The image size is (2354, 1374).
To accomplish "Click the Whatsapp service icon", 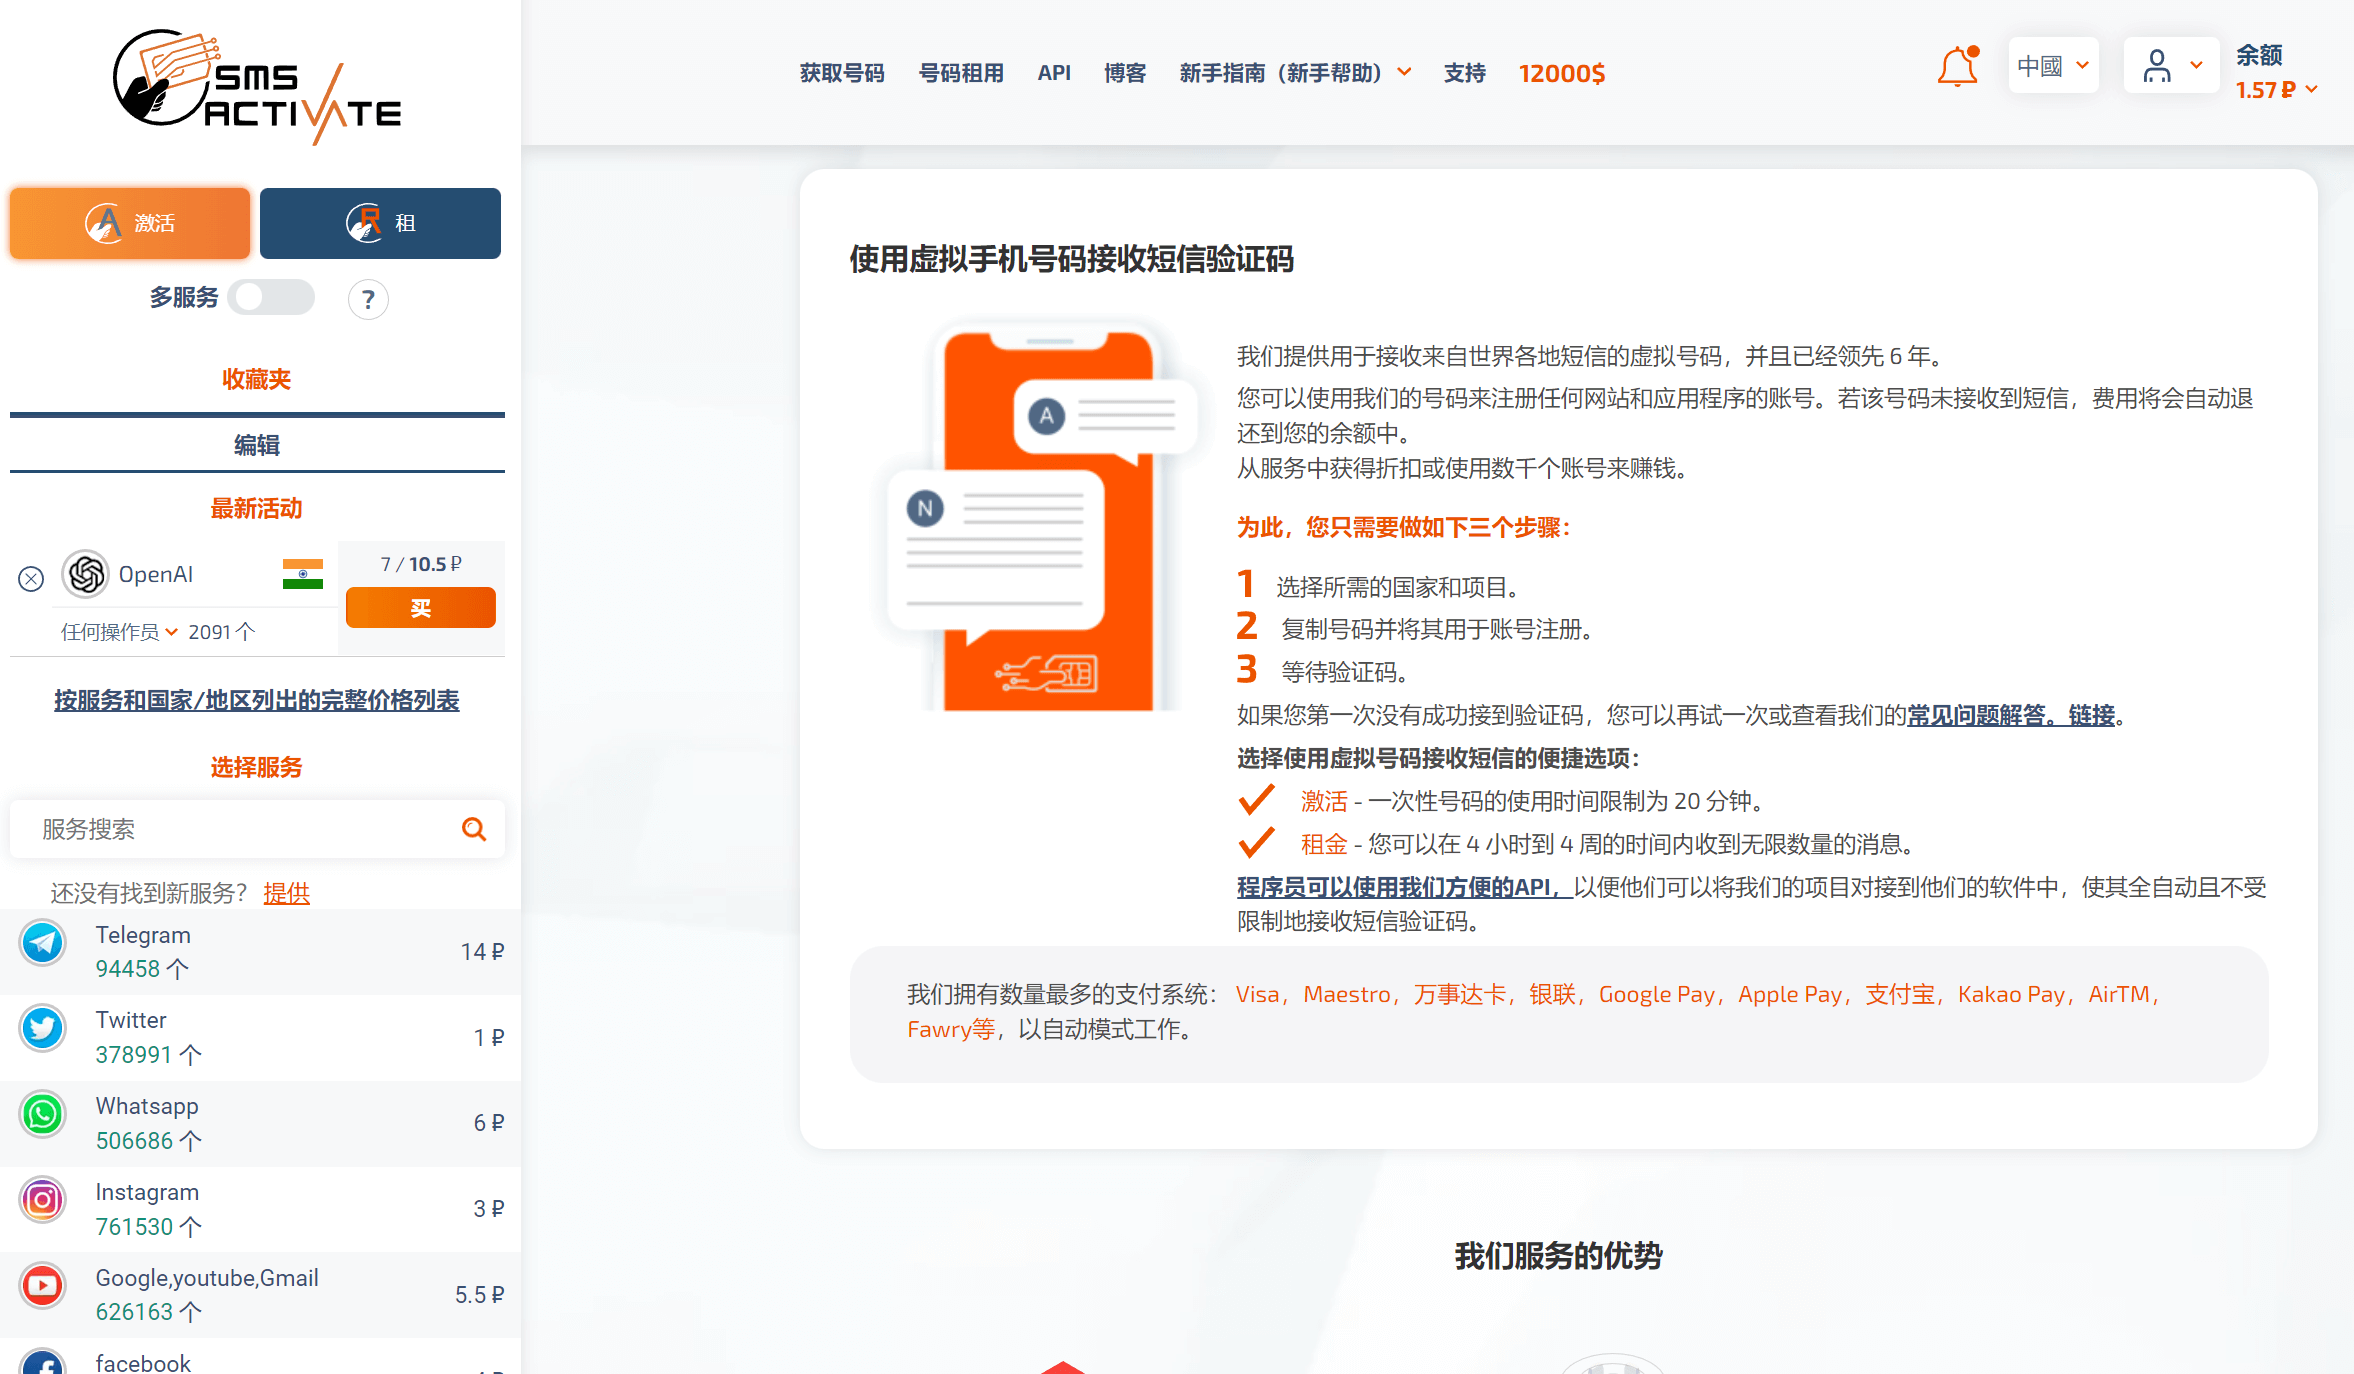I will pyautogui.click(x=43, y=1115).
